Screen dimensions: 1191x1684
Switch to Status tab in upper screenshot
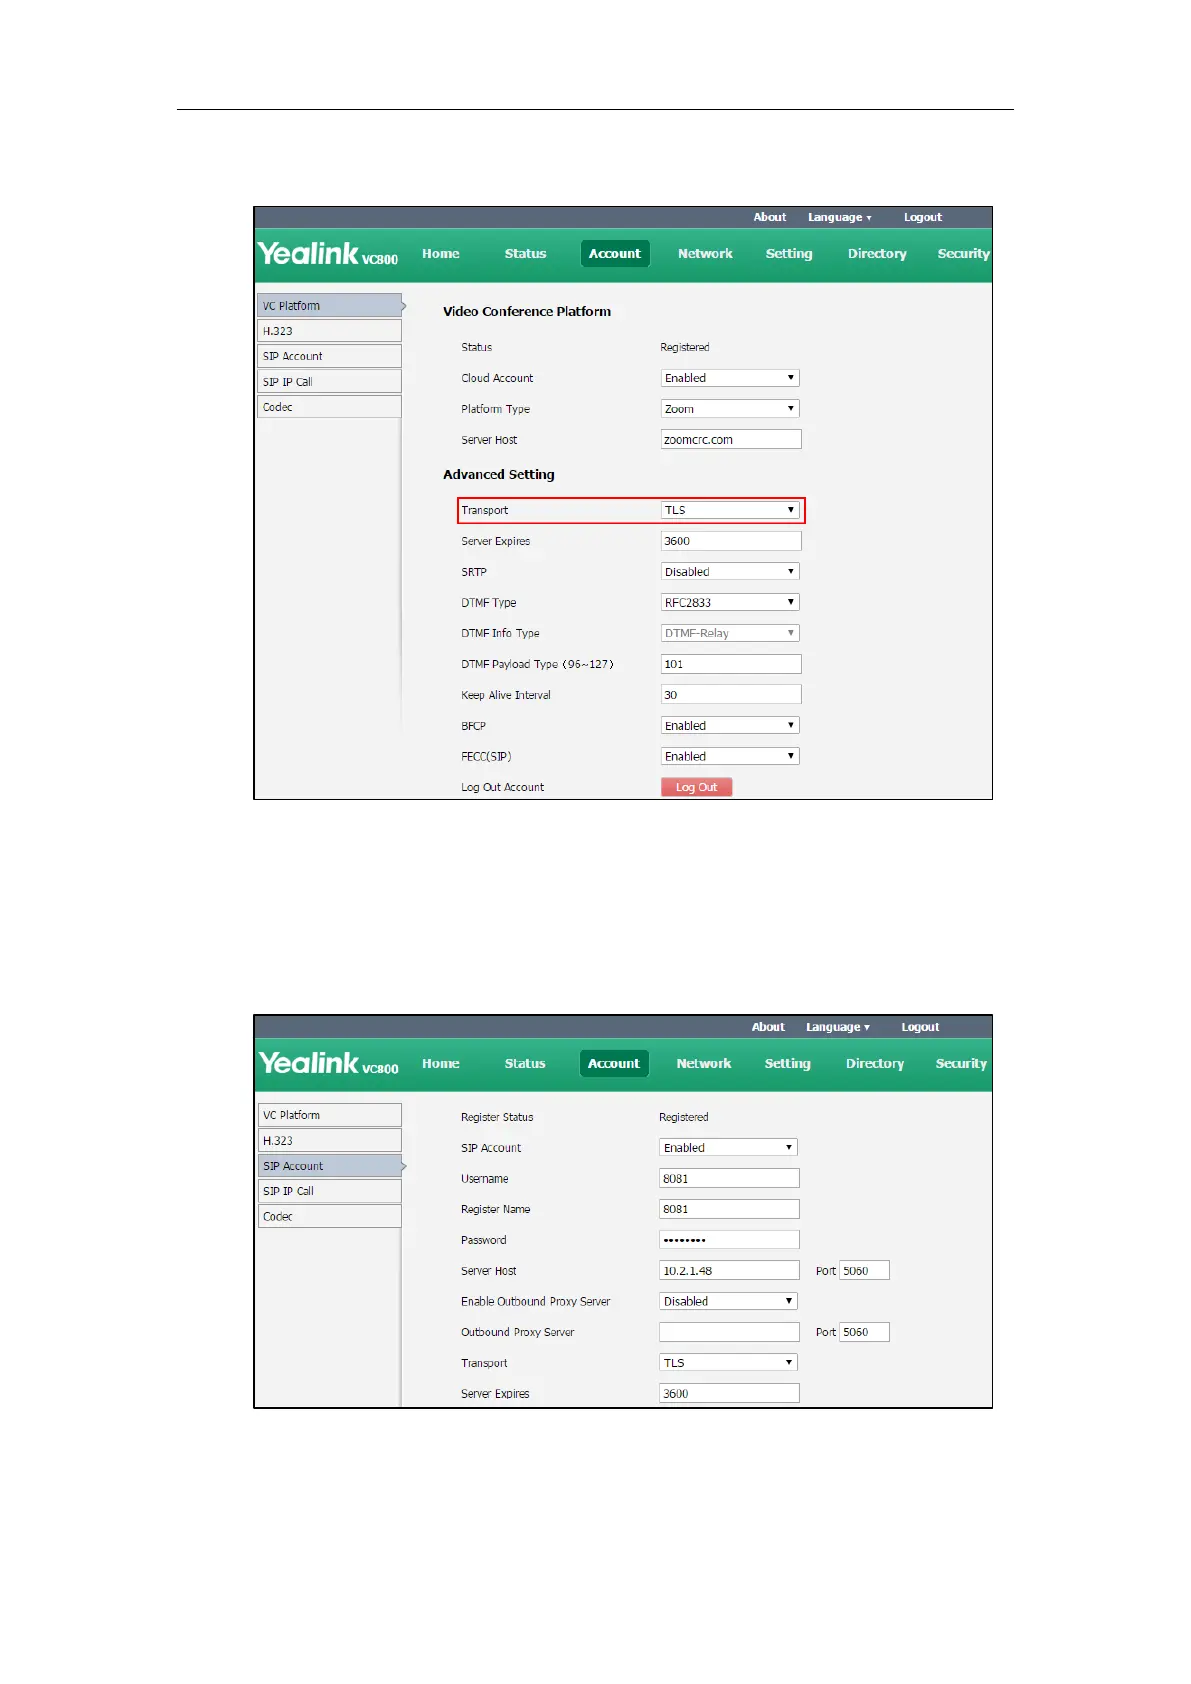tap(525, 254)
